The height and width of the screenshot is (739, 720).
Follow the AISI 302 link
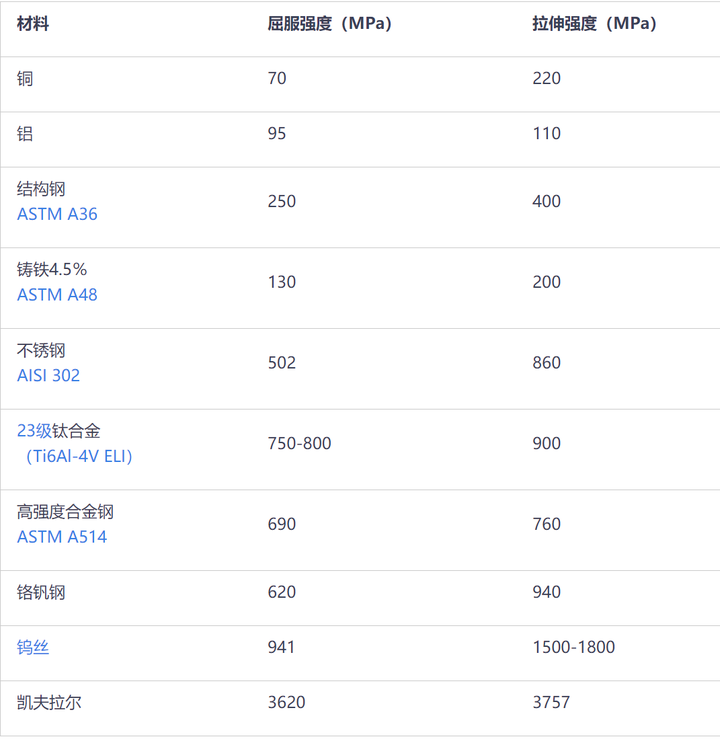click(48, 376)
